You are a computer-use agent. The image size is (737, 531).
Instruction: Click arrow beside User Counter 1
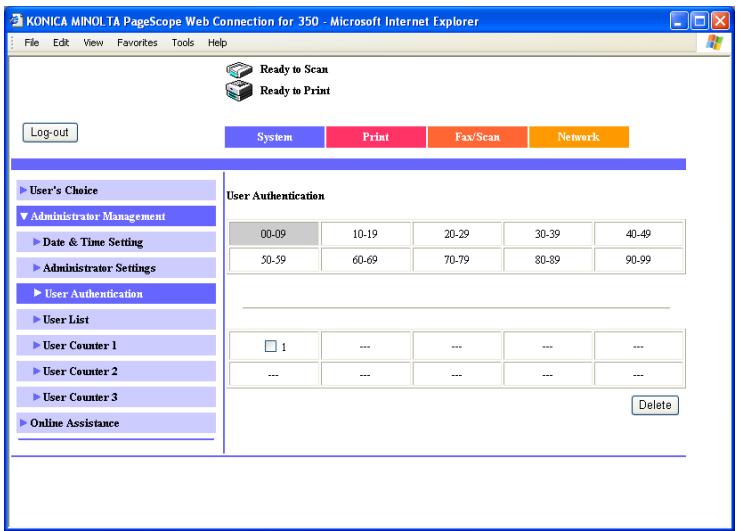click(x=37, y=345)
